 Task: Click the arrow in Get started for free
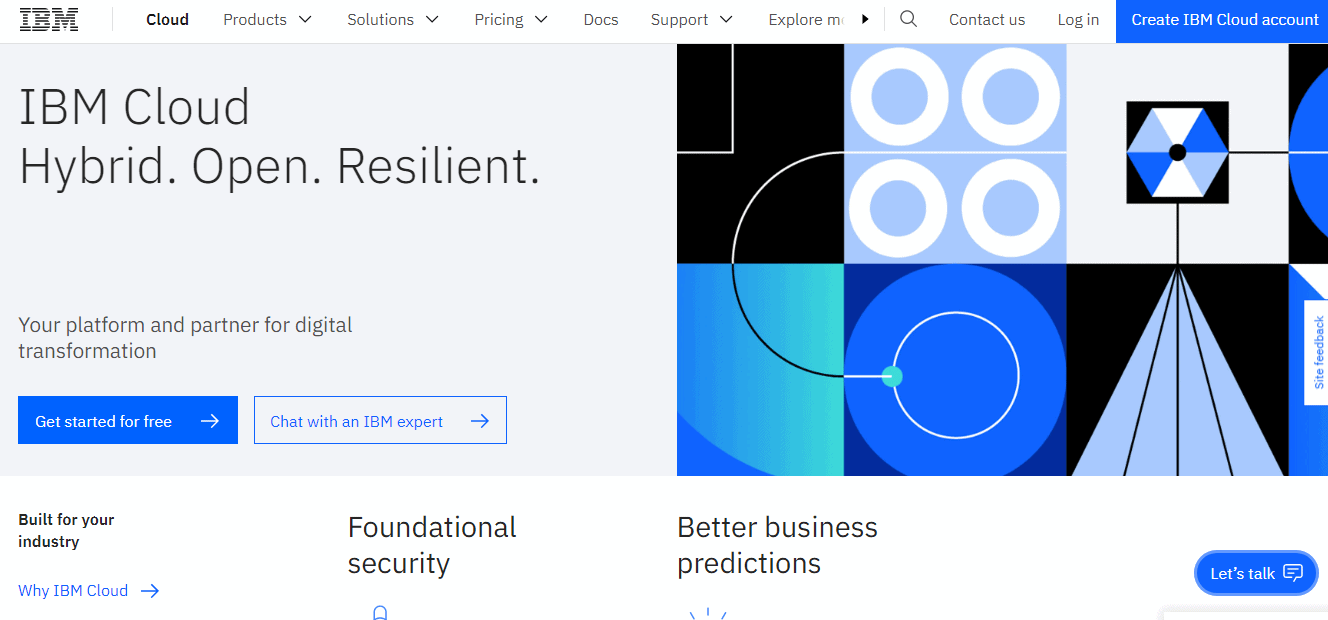click(x=210, y=421)
